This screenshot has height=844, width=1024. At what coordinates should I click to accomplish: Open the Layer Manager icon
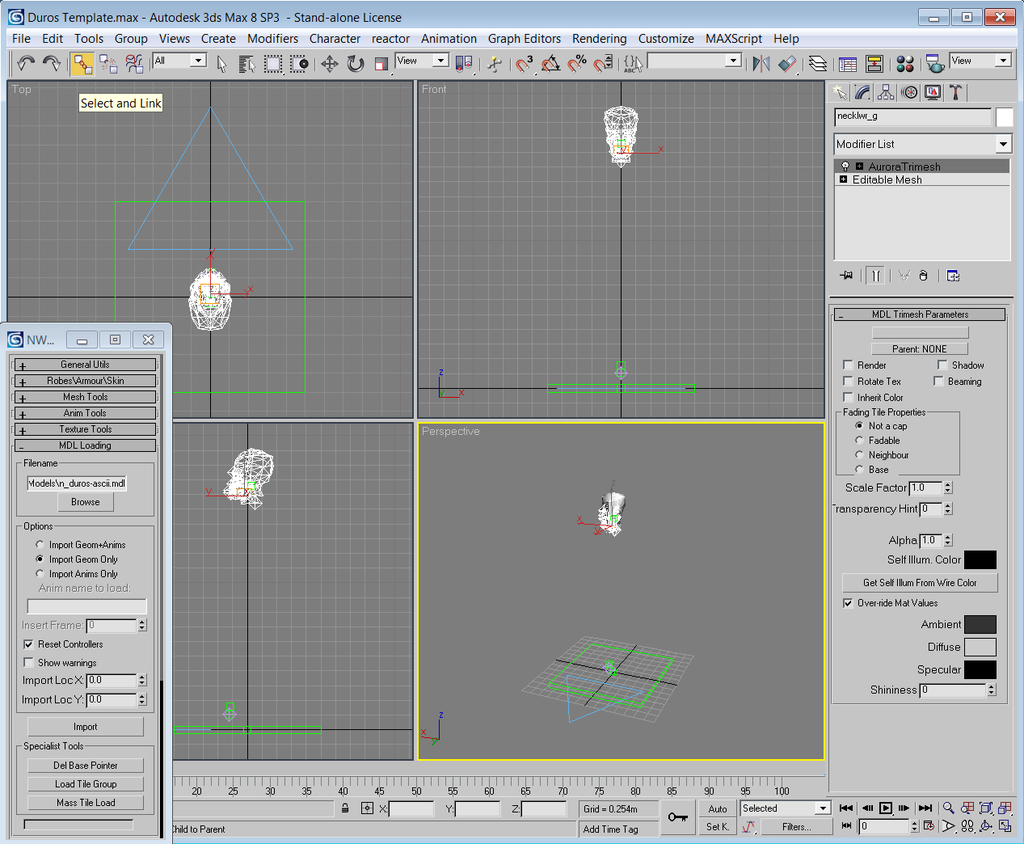[818, 63]
